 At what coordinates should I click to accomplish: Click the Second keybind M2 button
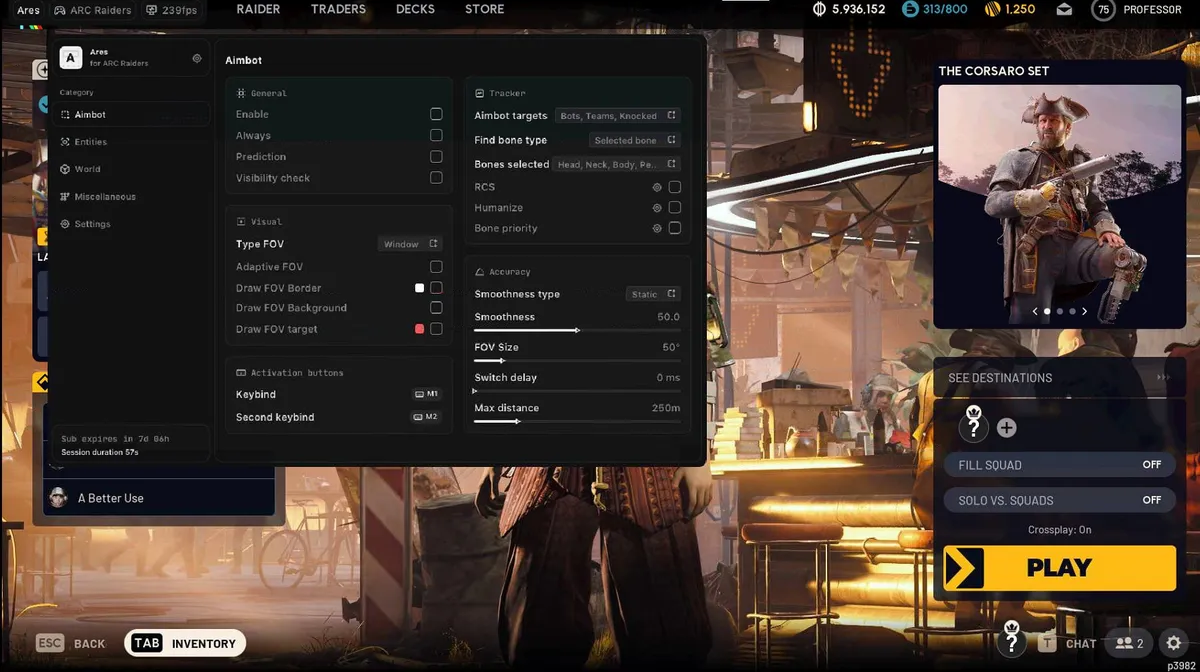(x=426, y=417)
